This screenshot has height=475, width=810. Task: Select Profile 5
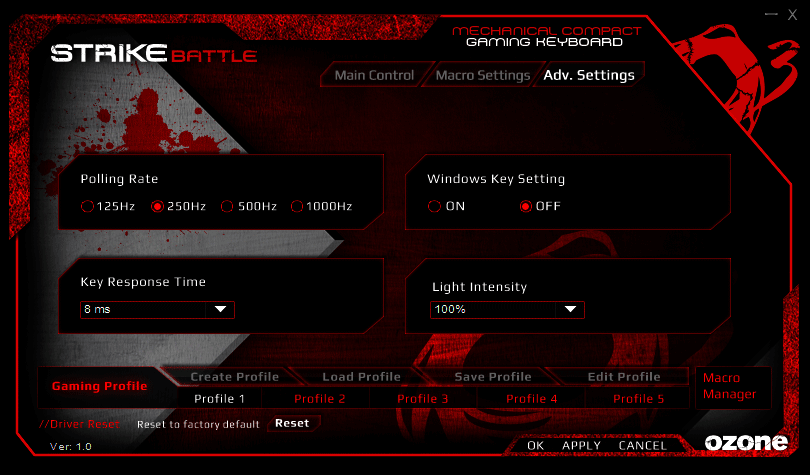click(x=638, y=399)
